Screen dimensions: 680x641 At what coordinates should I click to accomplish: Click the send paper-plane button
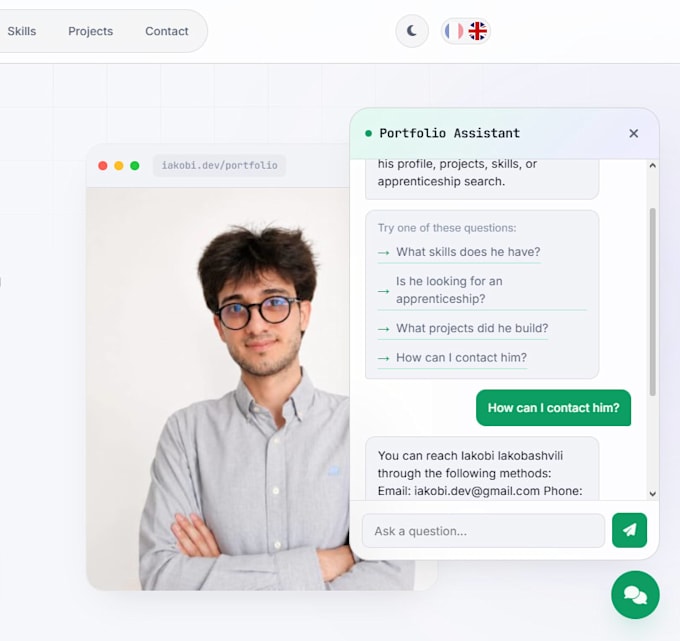629,530
